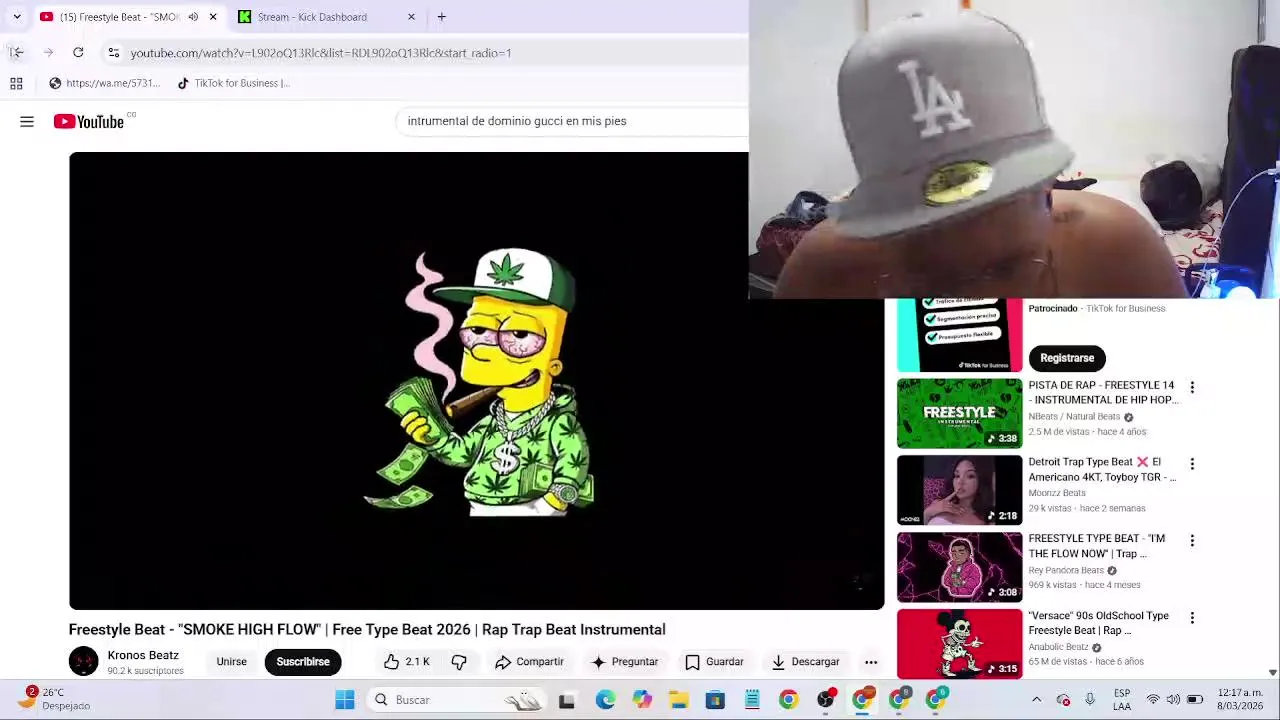Click the YouTube search field
The height and width of the screenshot is (720, 1280).
[570, 121]
